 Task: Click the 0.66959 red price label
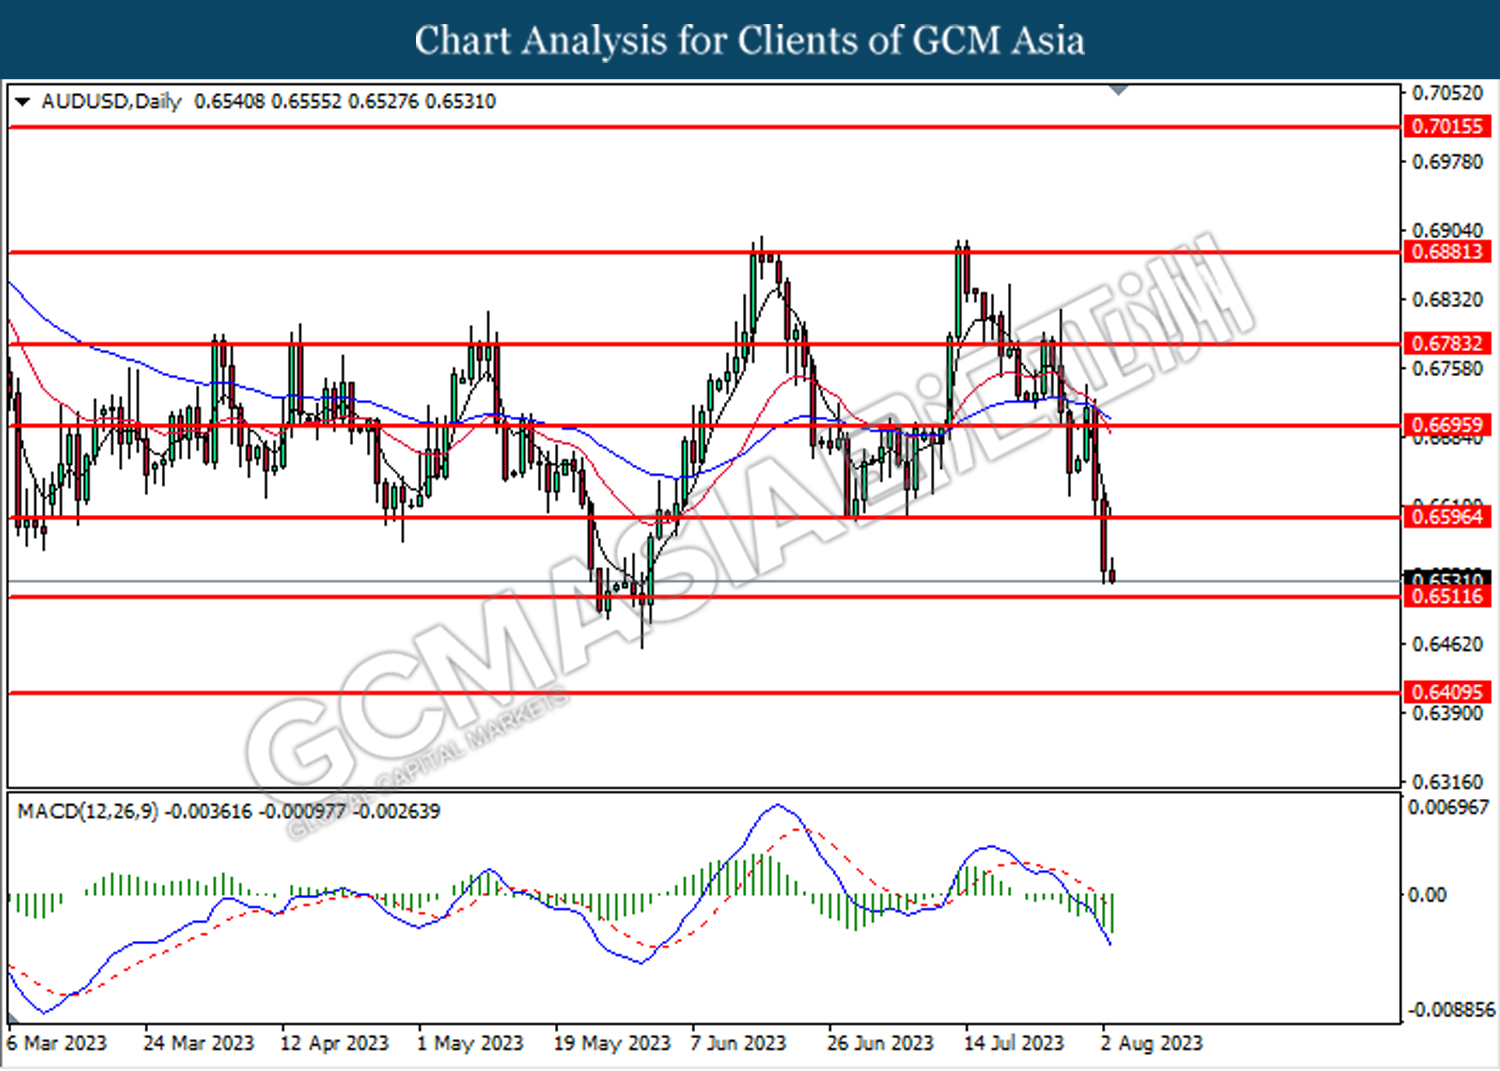pyautogui.click(x=1446, y=426)
